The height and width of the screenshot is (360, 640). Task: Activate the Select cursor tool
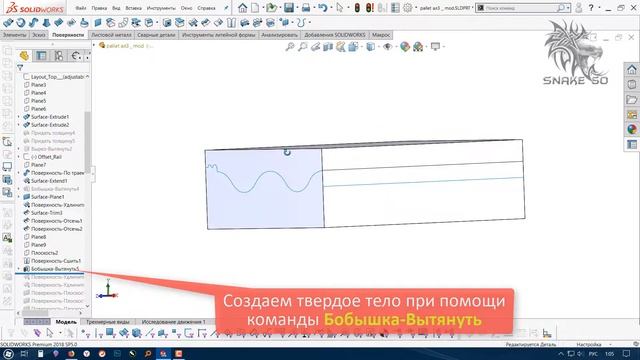click(339, 8)
